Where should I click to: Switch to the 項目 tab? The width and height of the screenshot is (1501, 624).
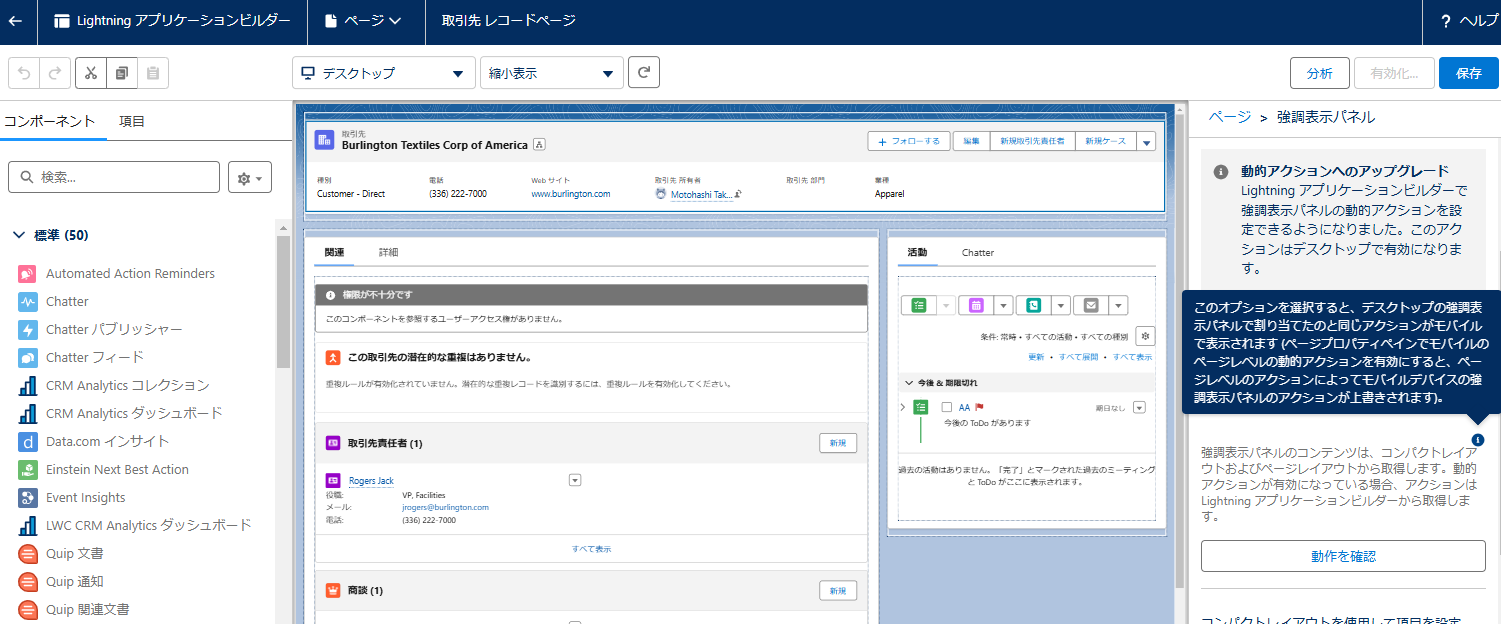pos(132,121)
